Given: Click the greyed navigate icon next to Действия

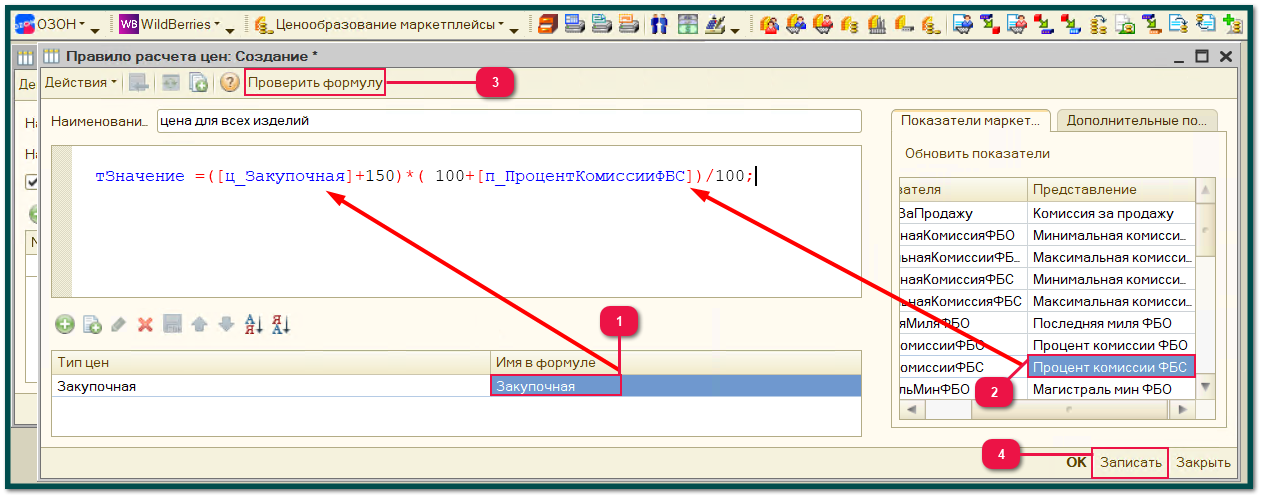Looking at the screenshot, I should [139, 83].
